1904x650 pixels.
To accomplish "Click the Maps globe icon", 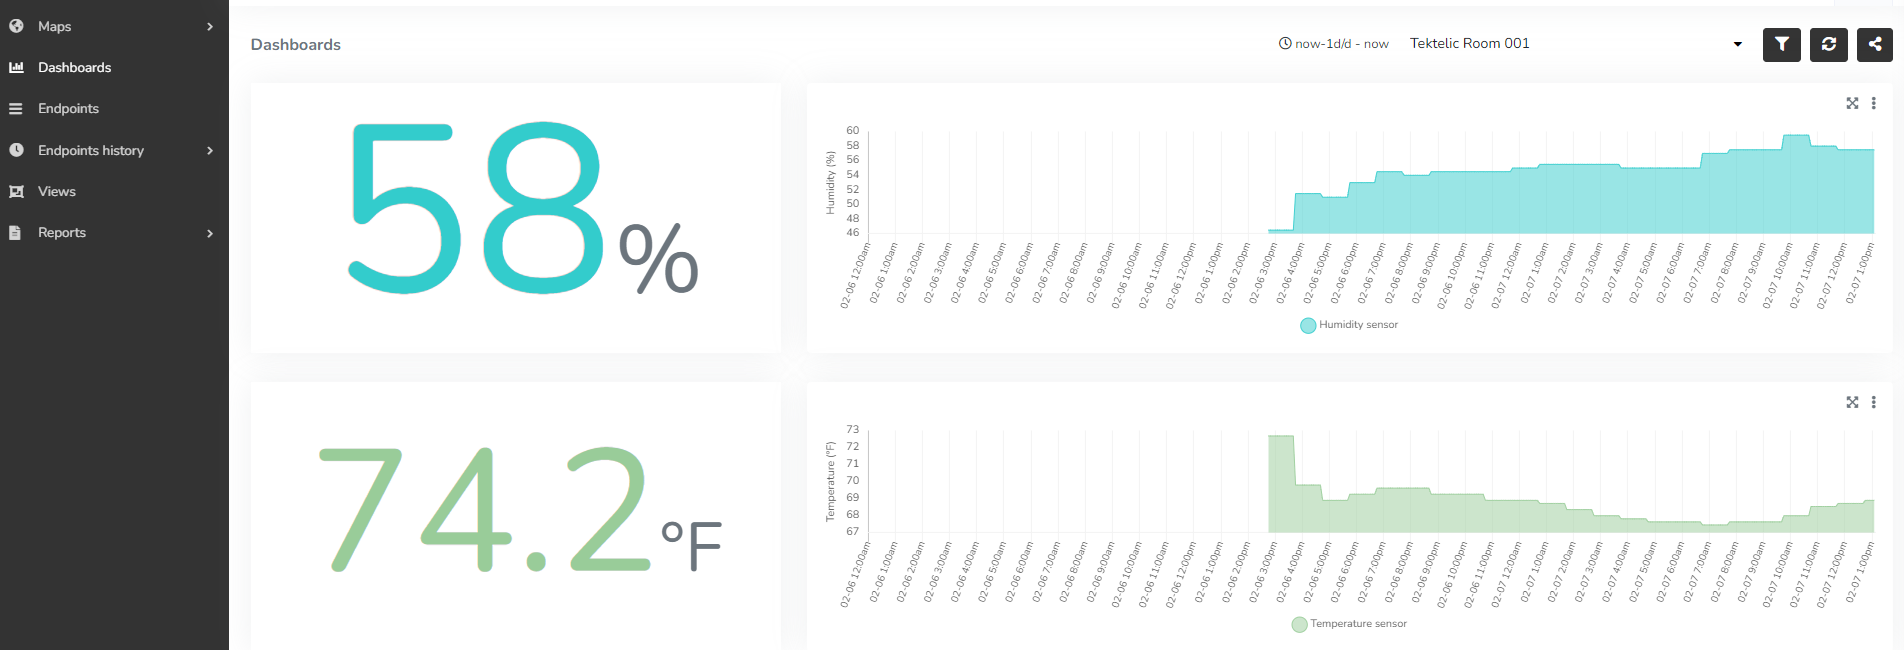I will [16, 26].
